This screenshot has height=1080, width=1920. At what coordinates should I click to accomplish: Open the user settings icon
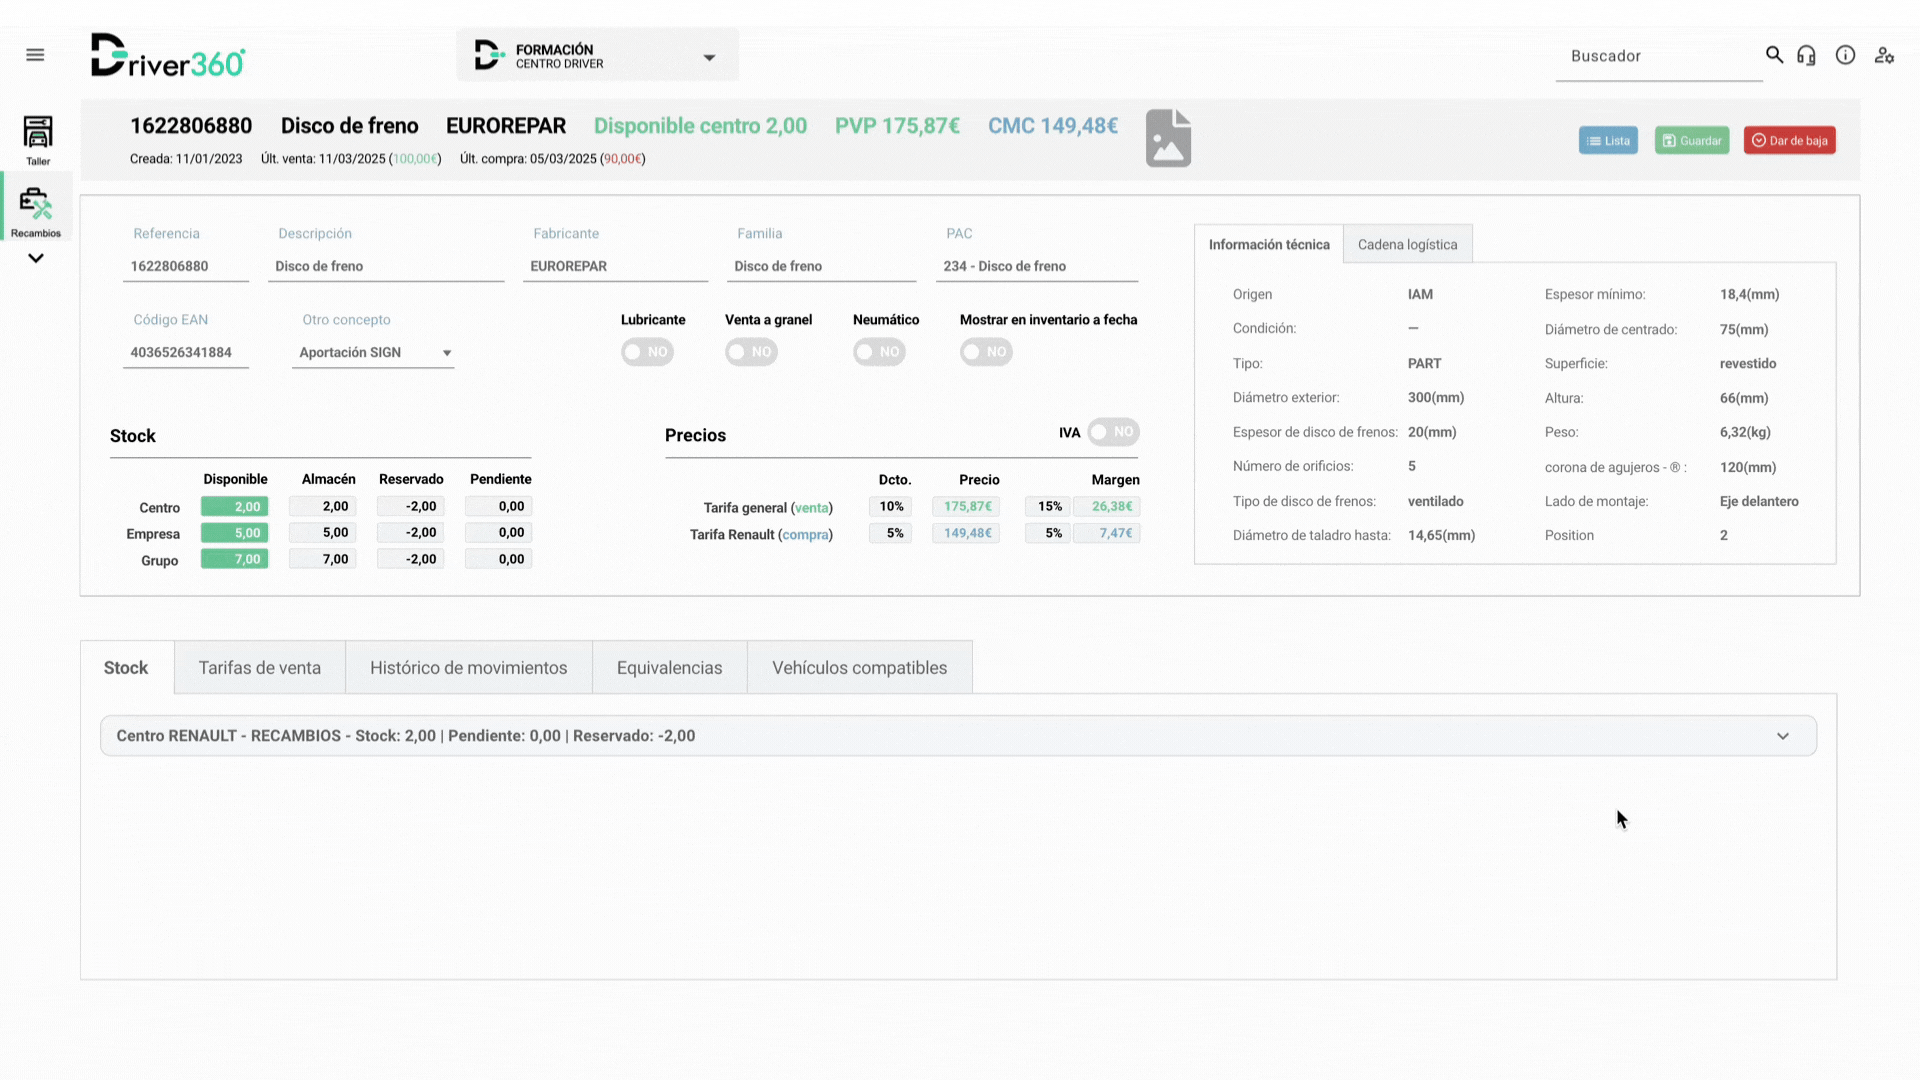tap(1884, 55)
